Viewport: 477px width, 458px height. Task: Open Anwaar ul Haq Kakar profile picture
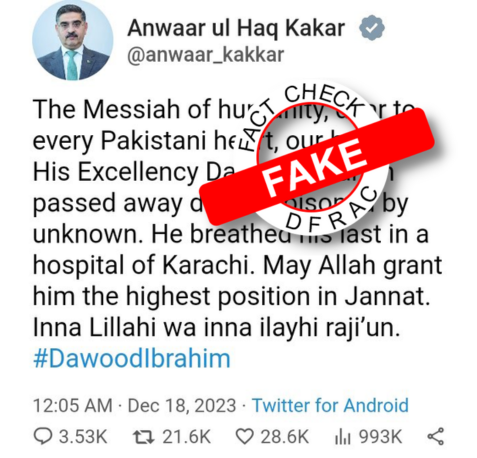point(73,42)
